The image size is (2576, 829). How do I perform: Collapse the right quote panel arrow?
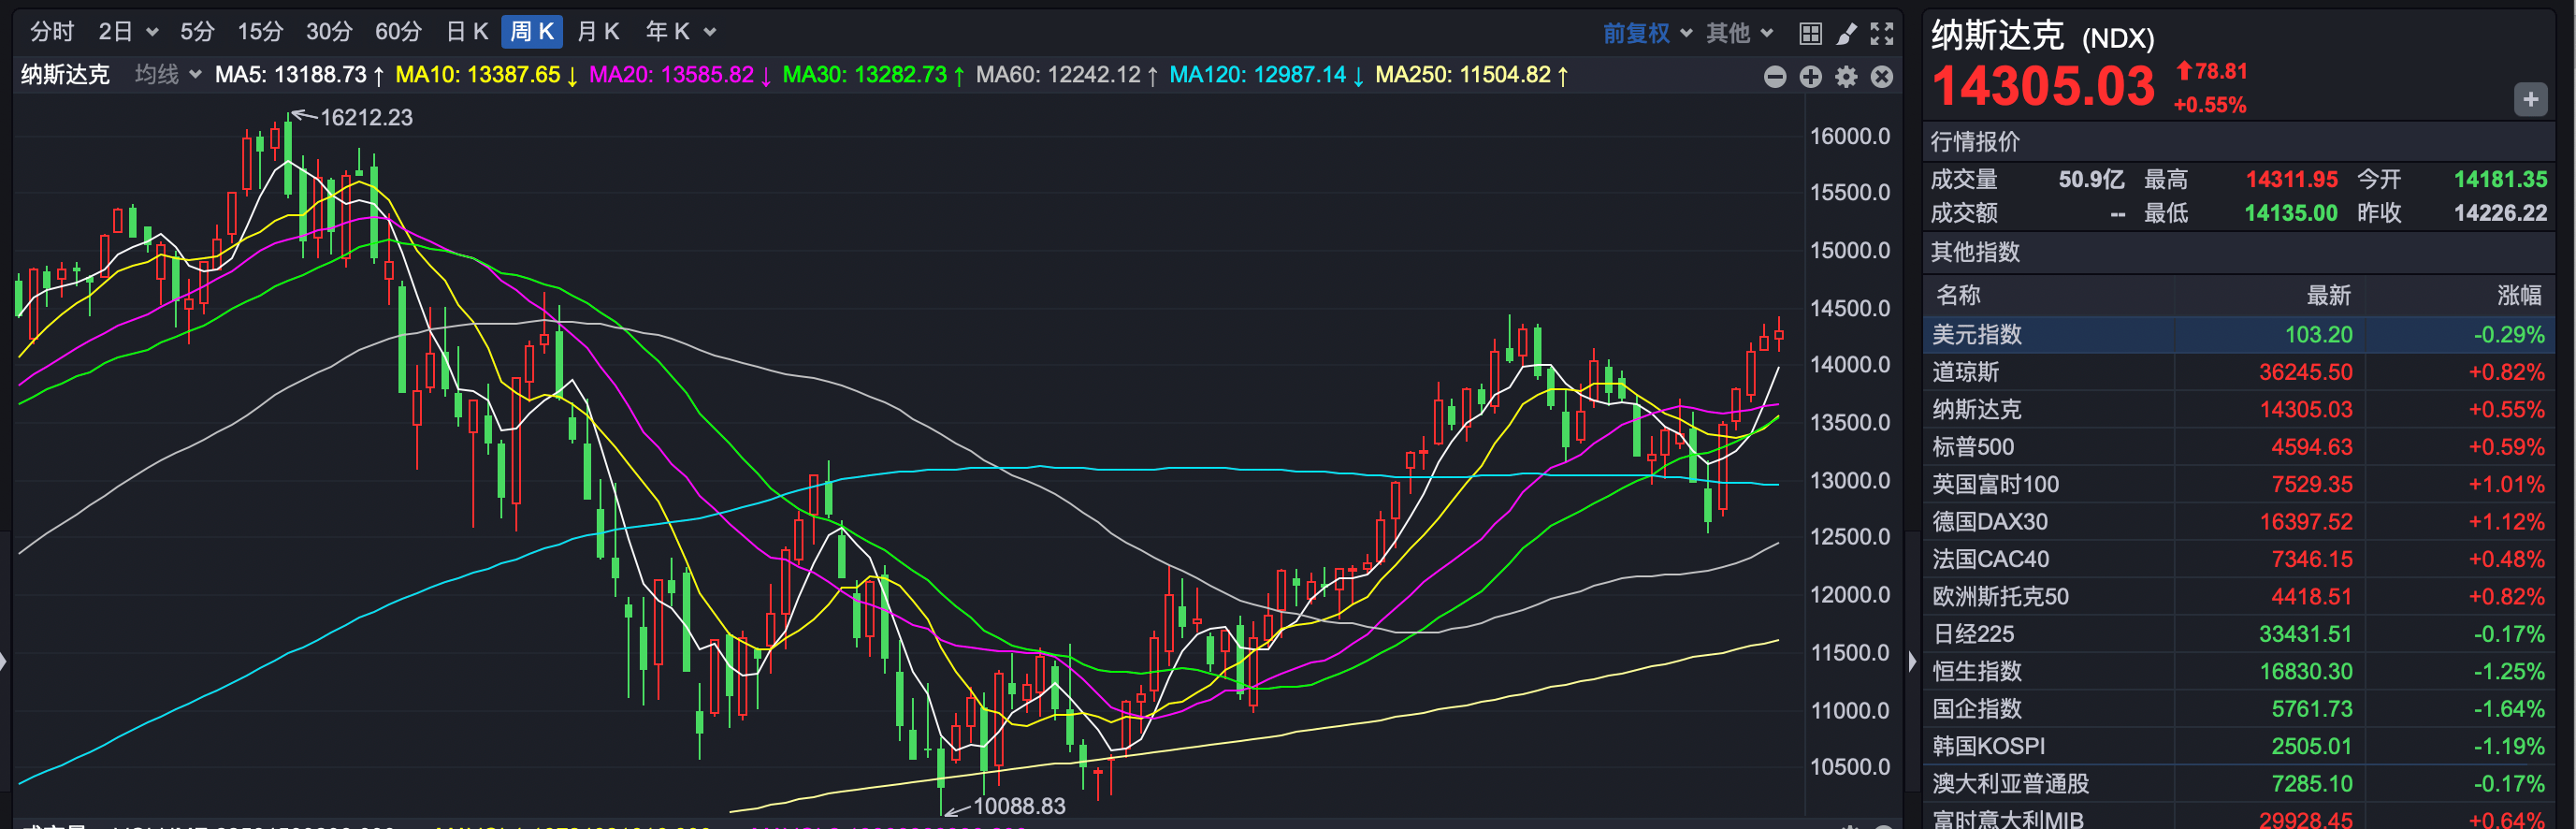(1912, 662)
